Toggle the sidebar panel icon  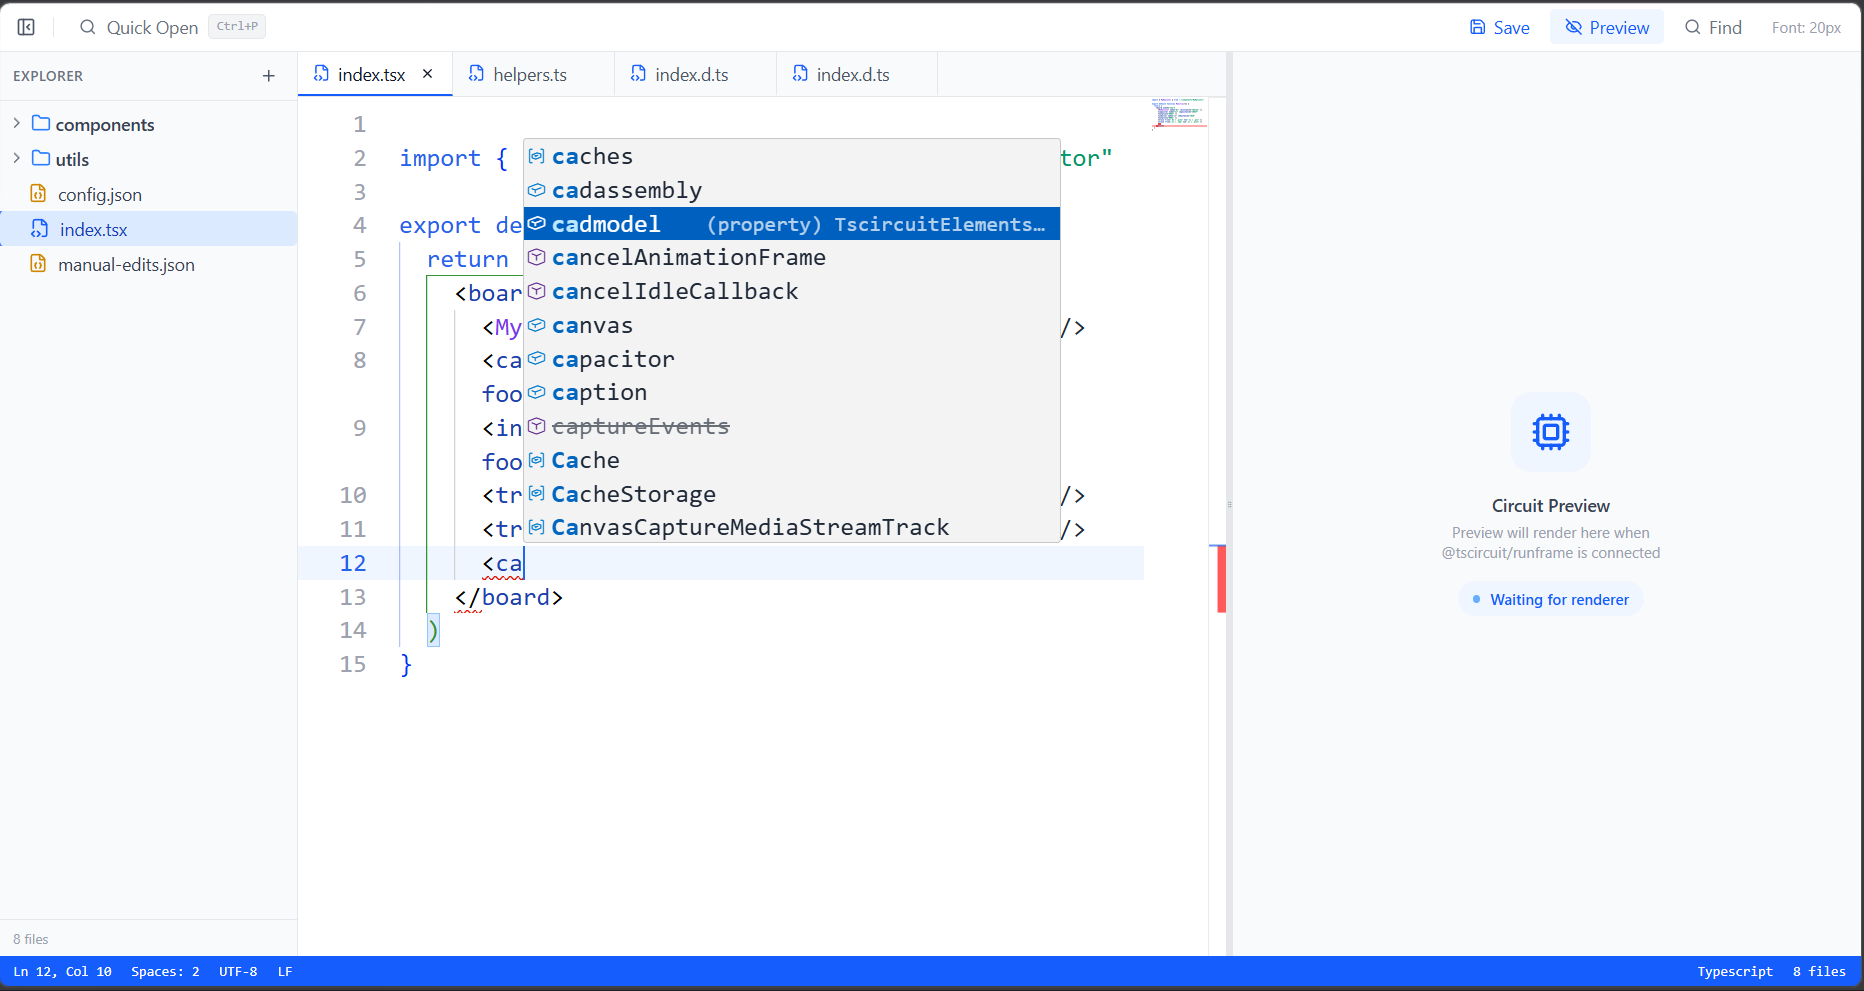click(27, 27)
